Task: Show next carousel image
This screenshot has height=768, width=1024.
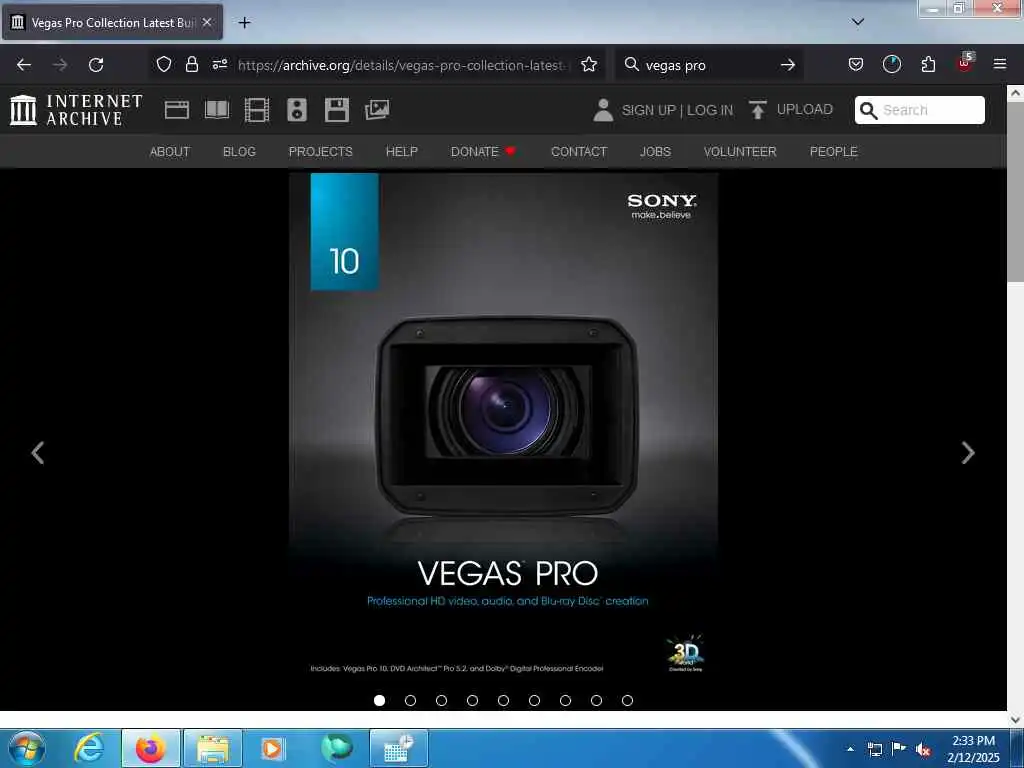Action: (968, 453)
